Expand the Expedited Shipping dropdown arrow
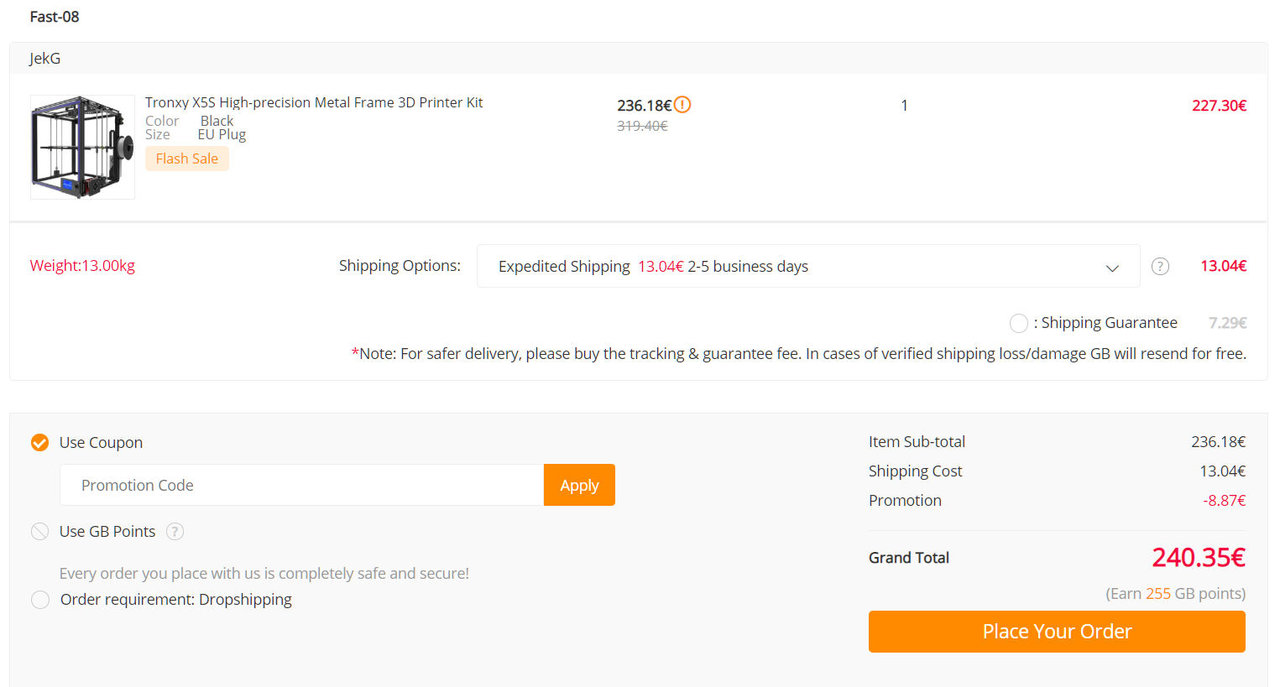 tap(1112, 267)
